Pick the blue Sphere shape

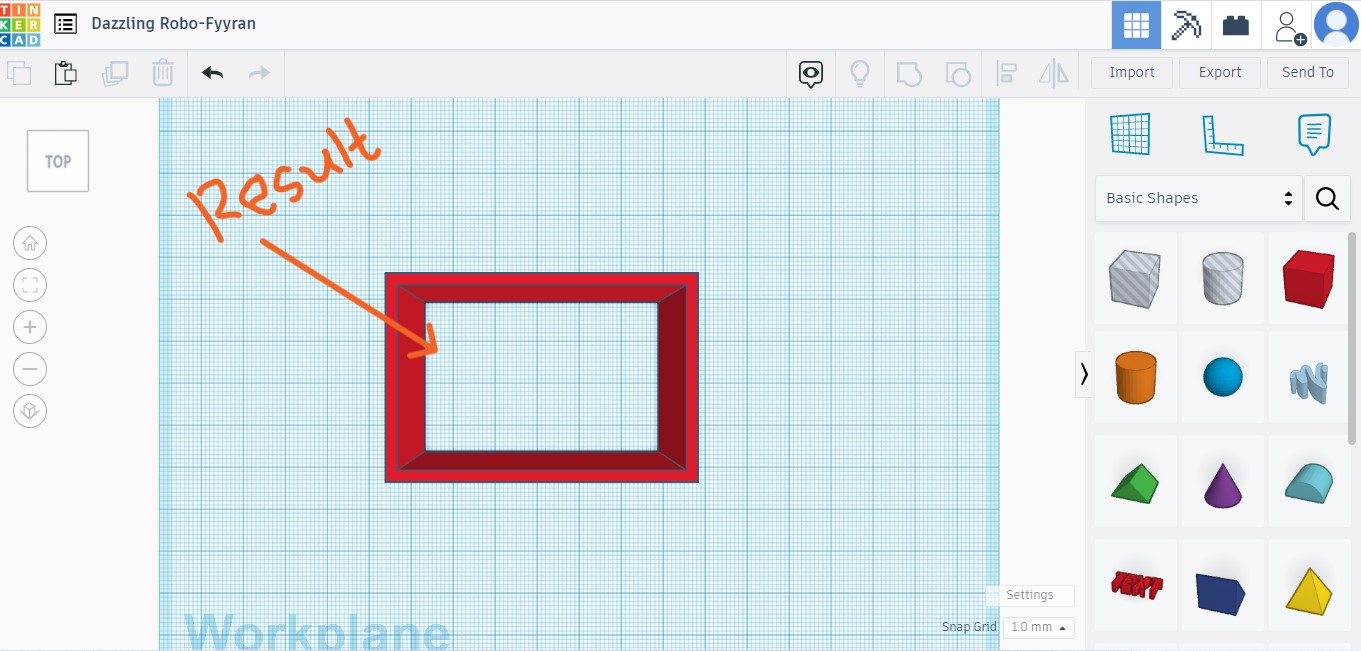[x=1222, y=378]
